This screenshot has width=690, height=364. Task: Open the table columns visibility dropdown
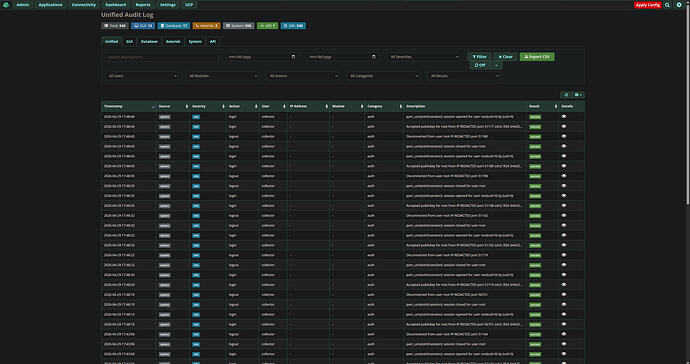pos(579,95)
